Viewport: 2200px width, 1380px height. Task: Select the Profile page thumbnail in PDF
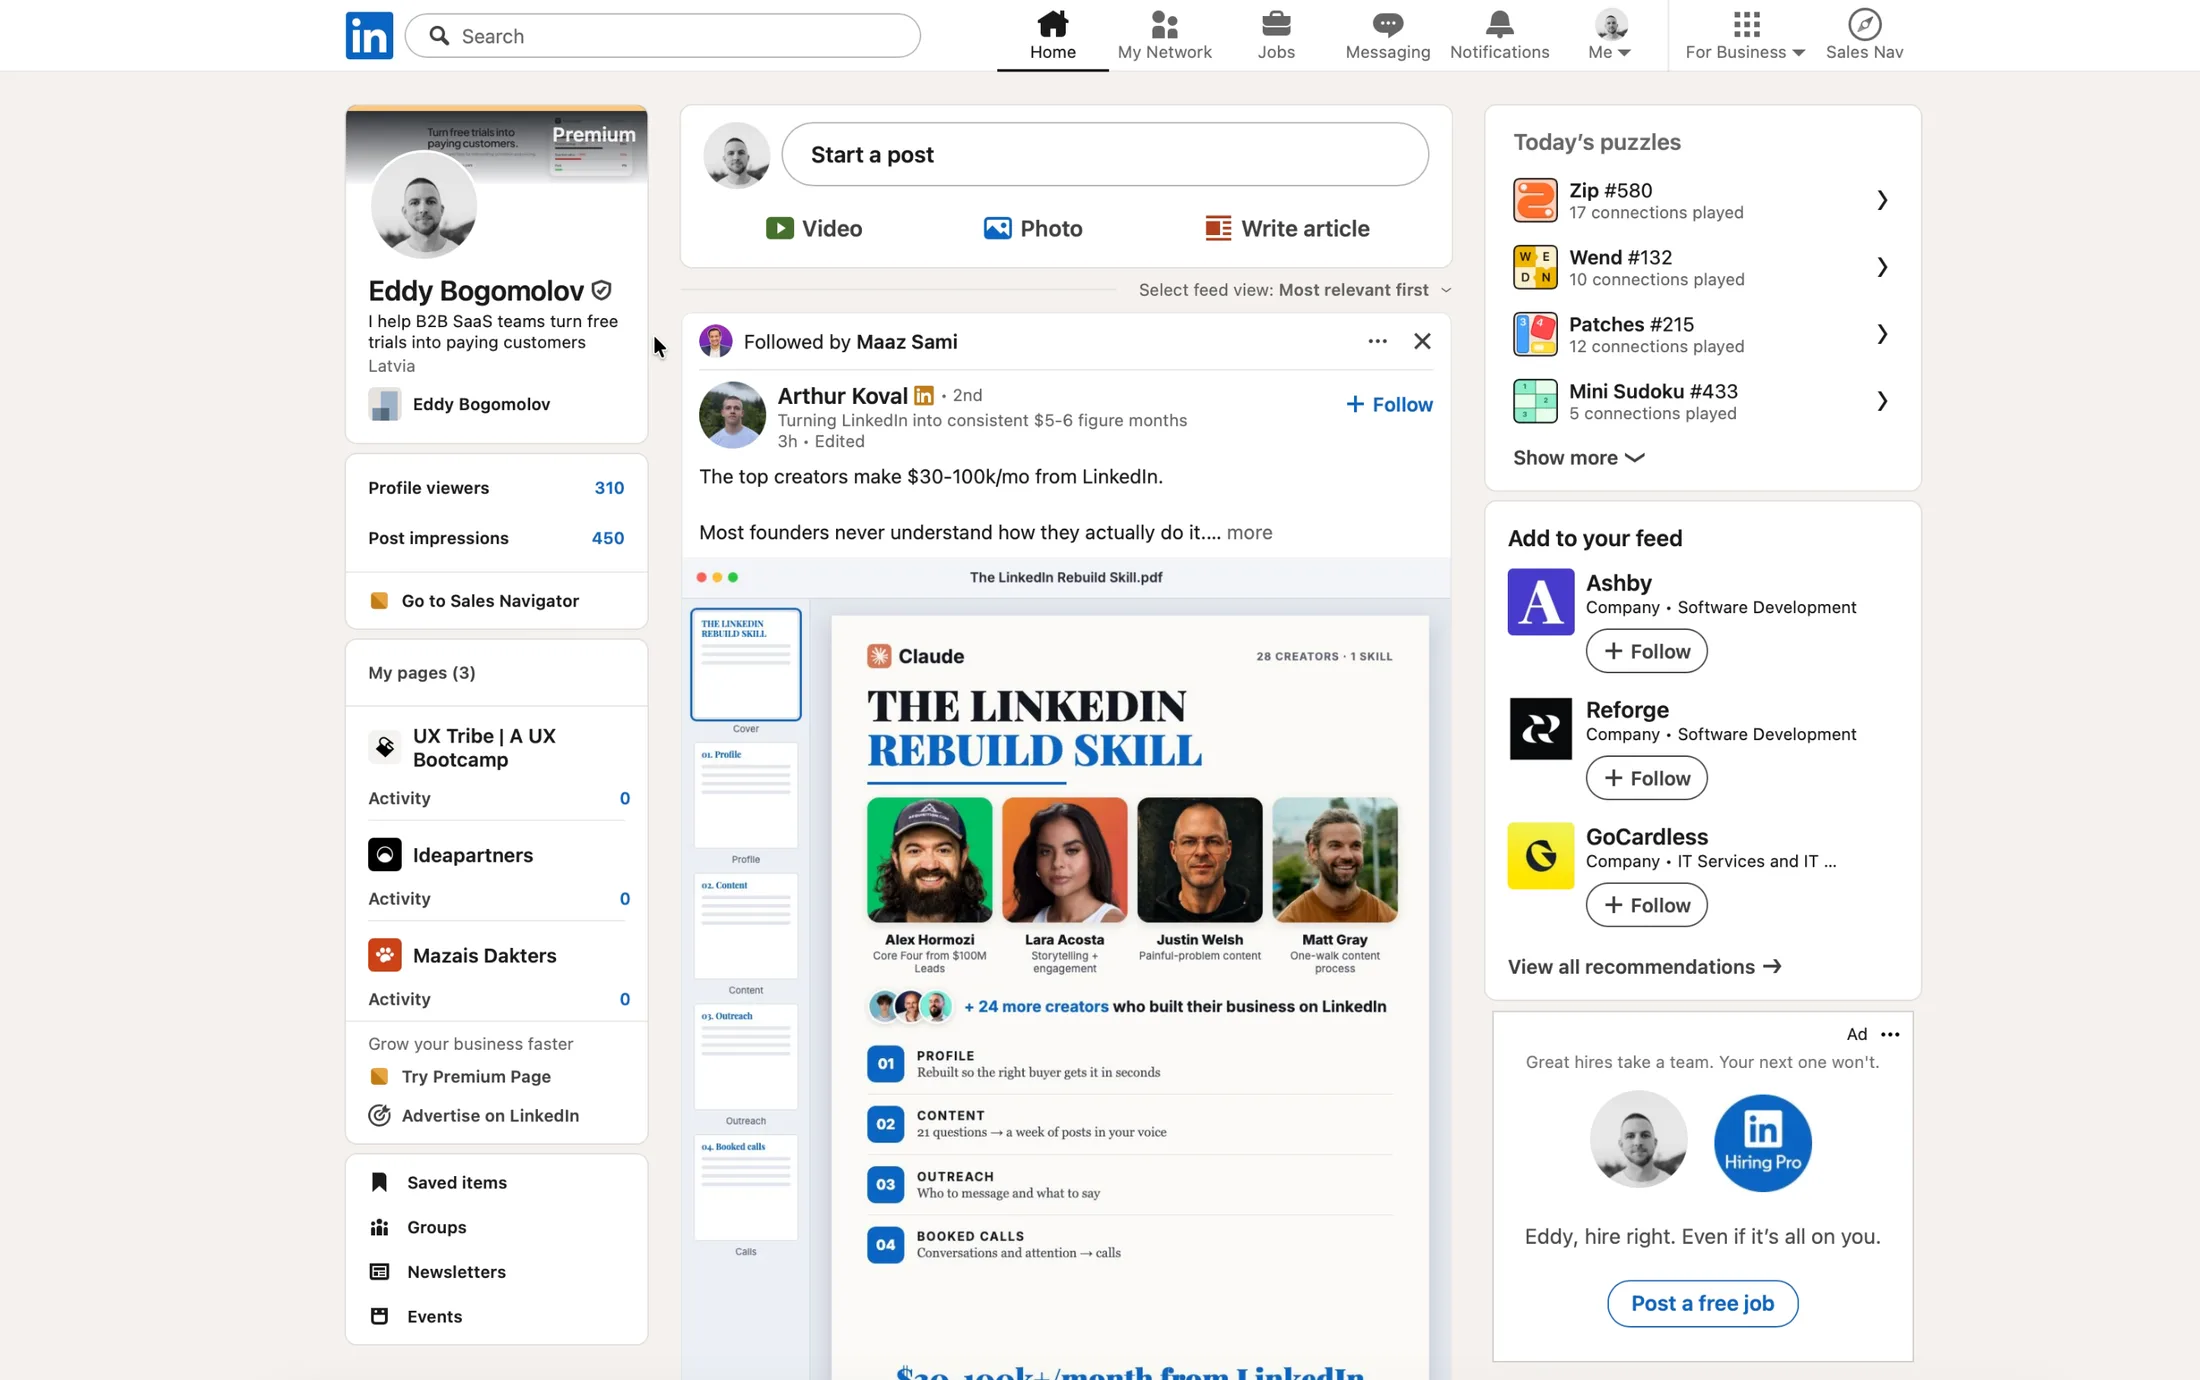pyautogui.click(x=746, y=795)
